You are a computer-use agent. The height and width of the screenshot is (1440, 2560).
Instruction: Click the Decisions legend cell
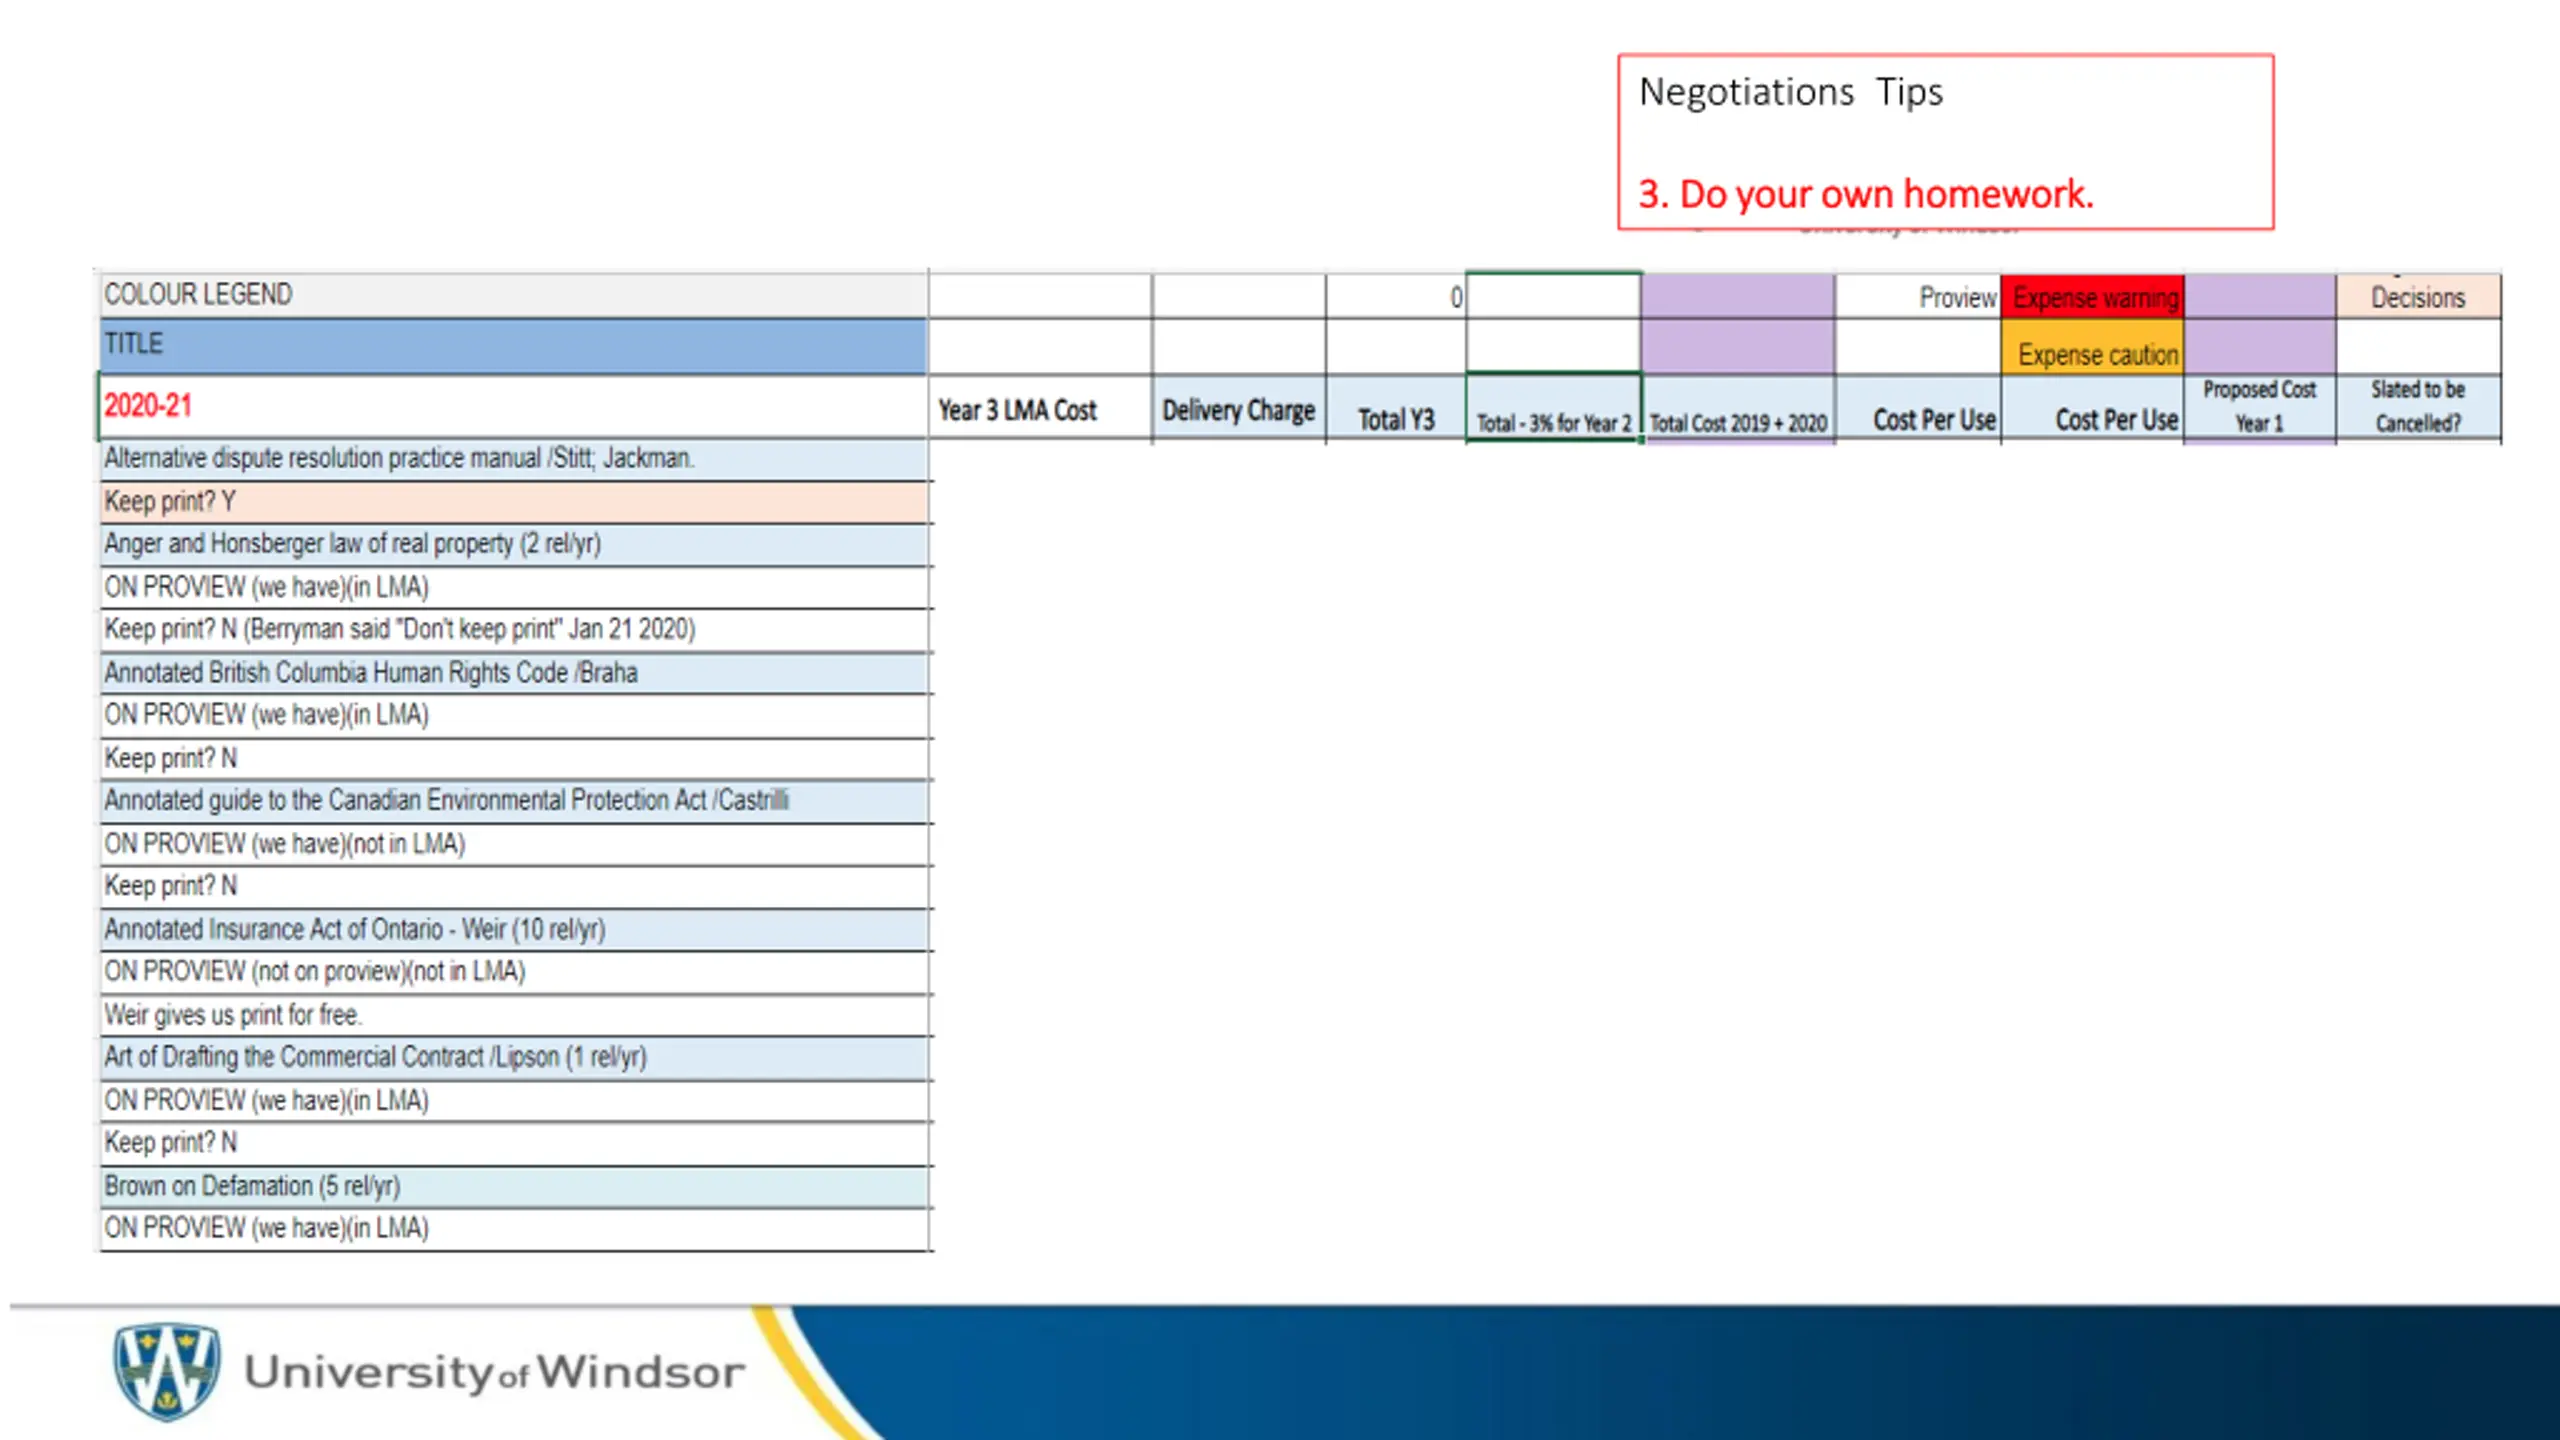click(x=2418, y=297)
